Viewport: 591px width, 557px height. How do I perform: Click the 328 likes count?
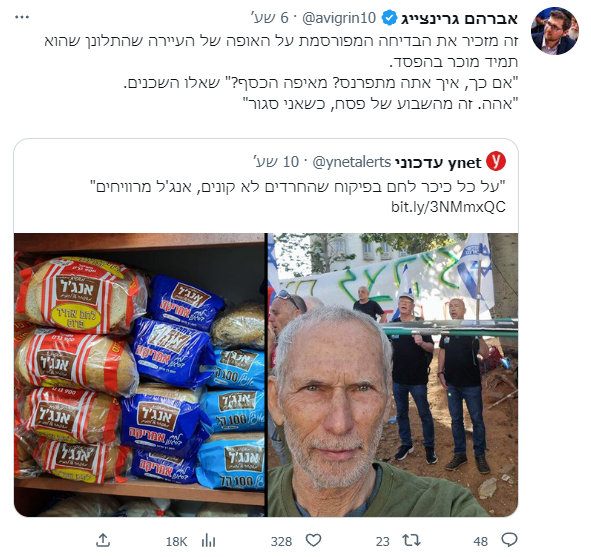pos(281,542)
